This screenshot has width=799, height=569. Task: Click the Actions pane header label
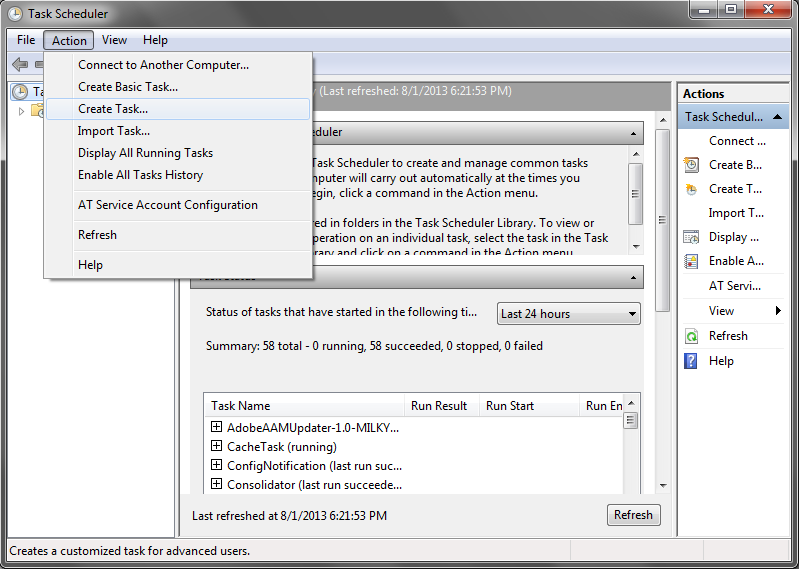click(703, 94)
